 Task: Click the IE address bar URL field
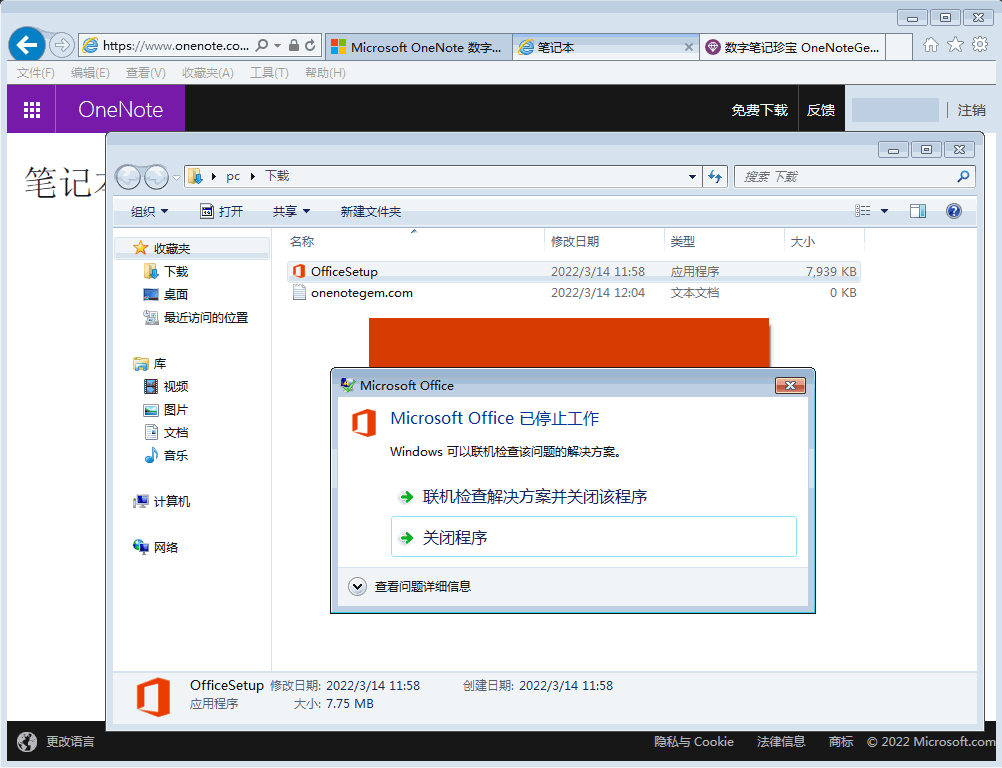[x=176, y=45]
